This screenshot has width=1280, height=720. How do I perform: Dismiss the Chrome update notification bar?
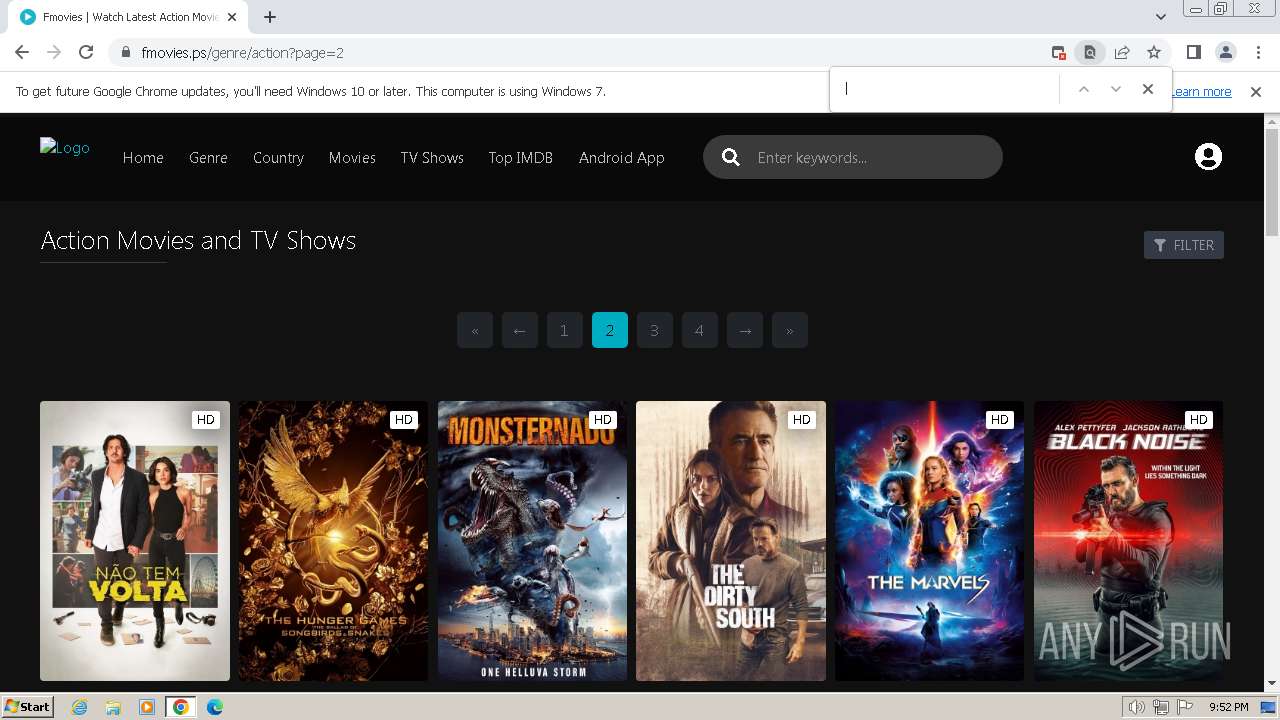(1256, 92)
